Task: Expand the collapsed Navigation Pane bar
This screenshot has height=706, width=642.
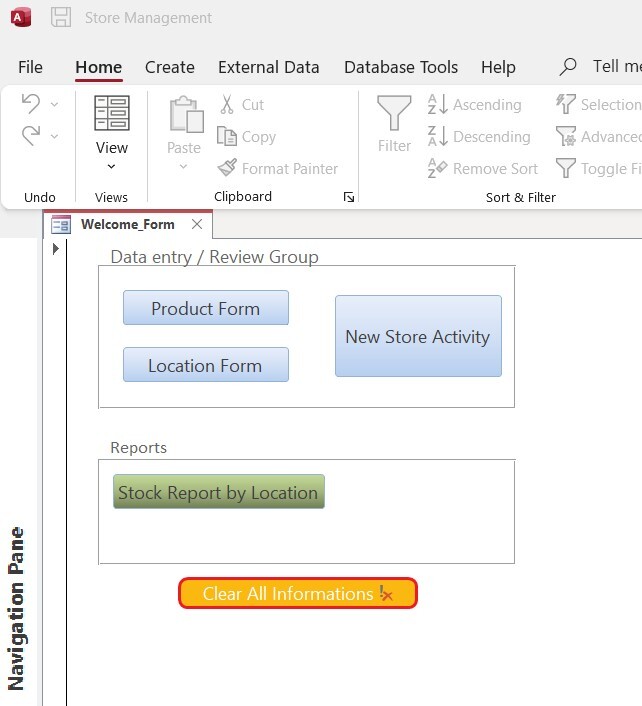Action: [17, 609]
